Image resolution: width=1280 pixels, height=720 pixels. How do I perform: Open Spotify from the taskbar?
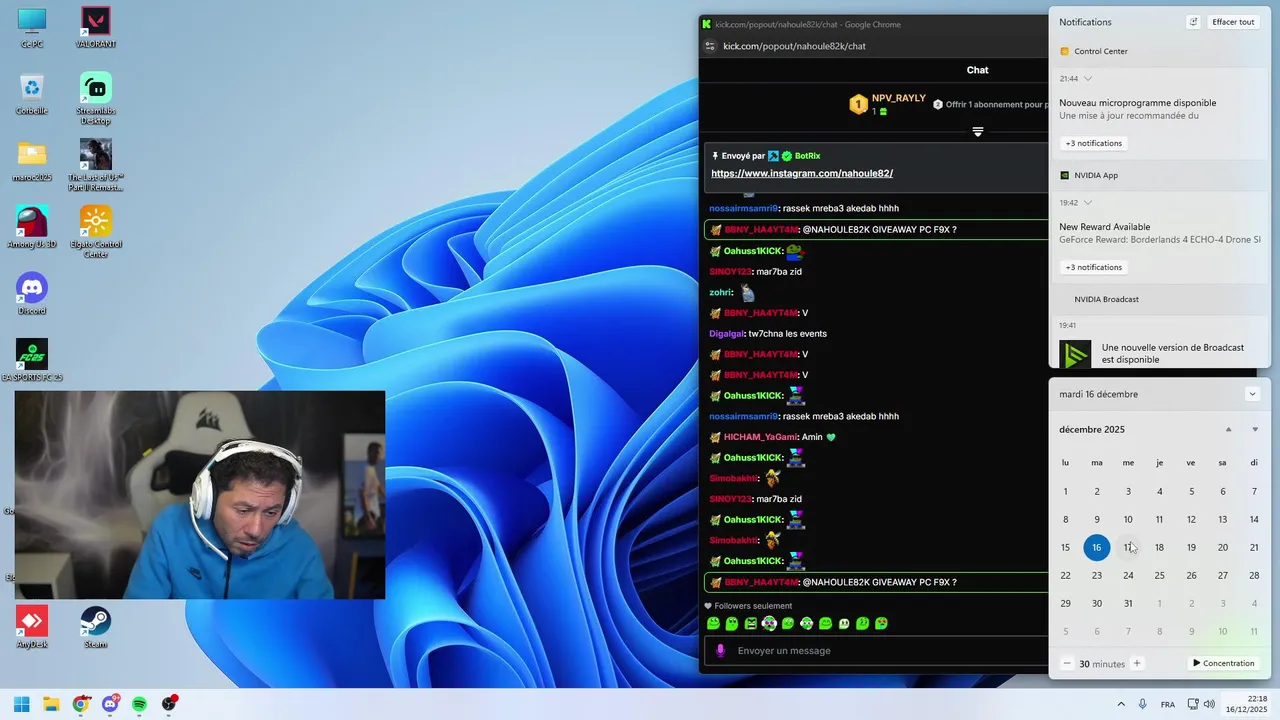click(x=139, y=704)
